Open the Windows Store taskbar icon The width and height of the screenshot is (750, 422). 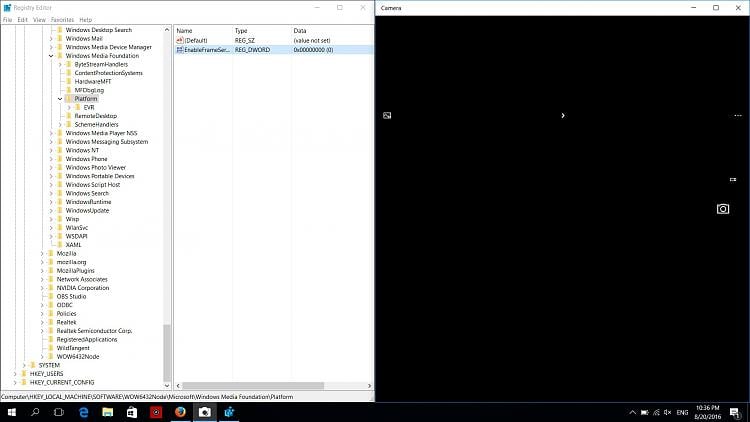point(132,412)
